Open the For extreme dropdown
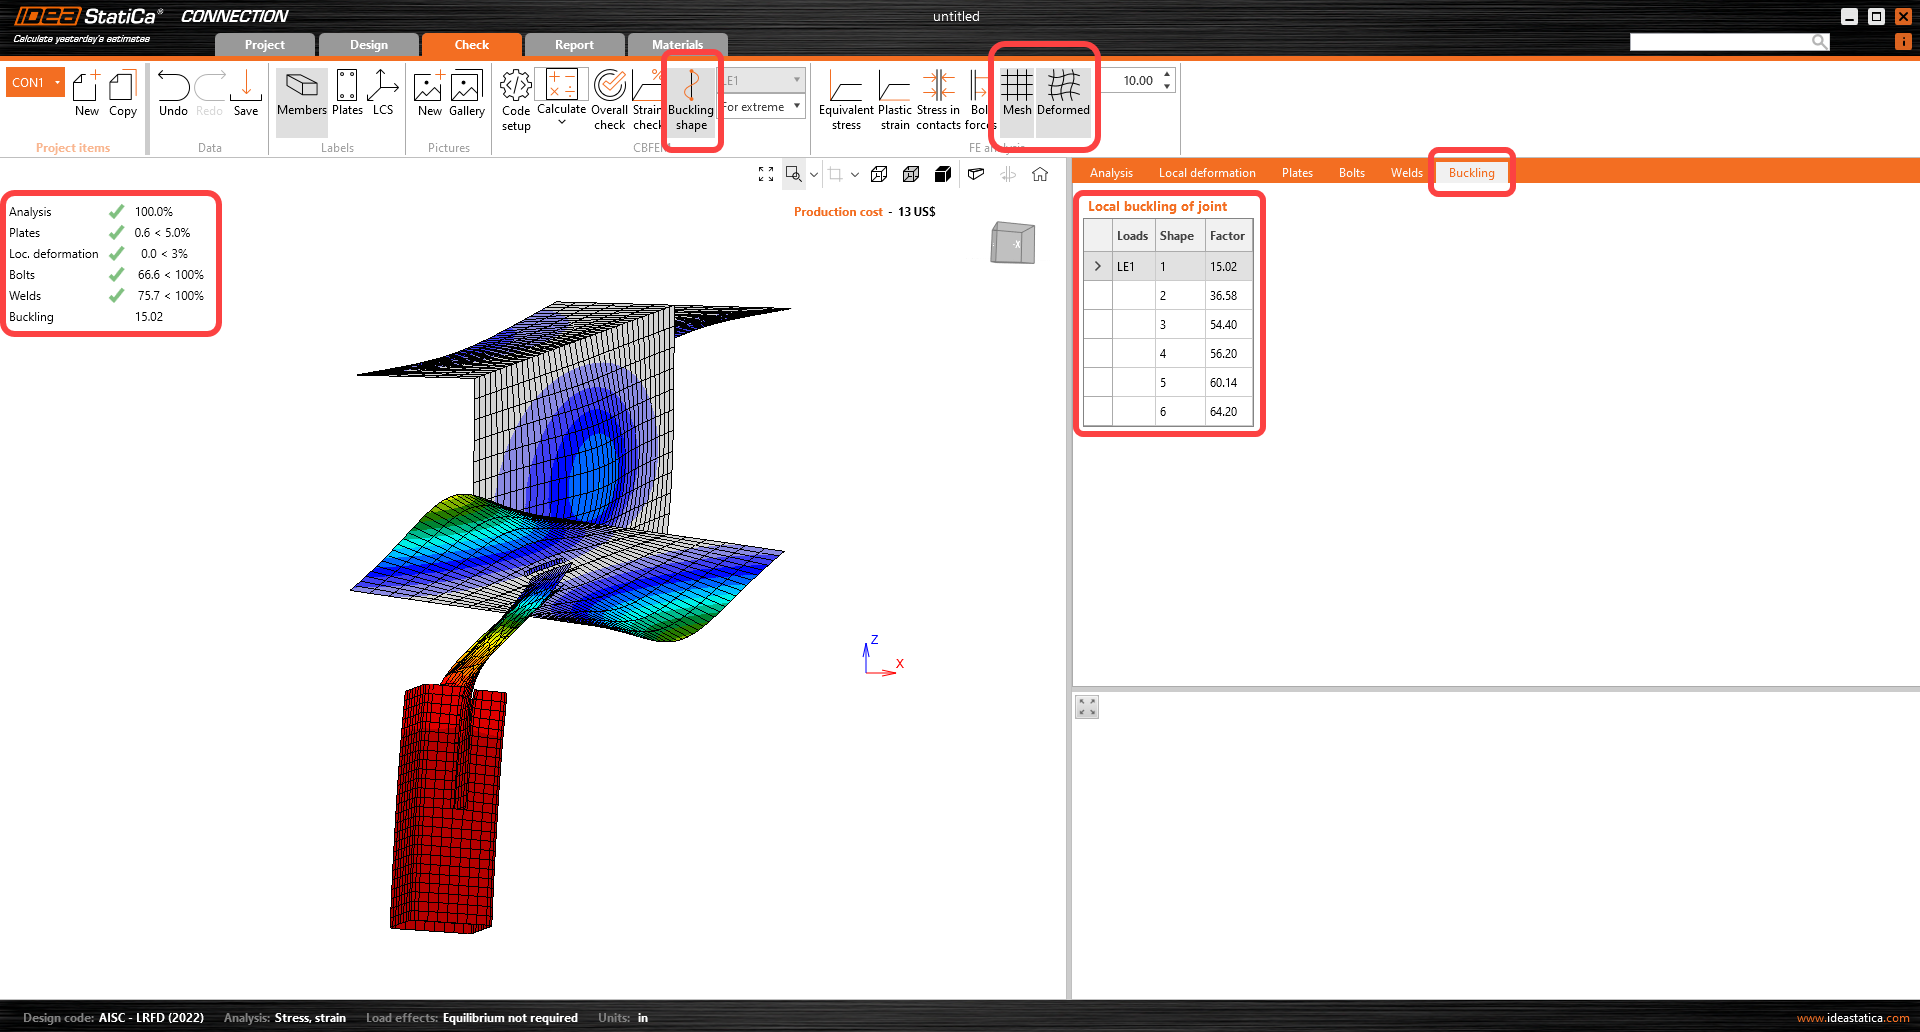This screenshot has height=1032, width=1920. click(762, 107)
